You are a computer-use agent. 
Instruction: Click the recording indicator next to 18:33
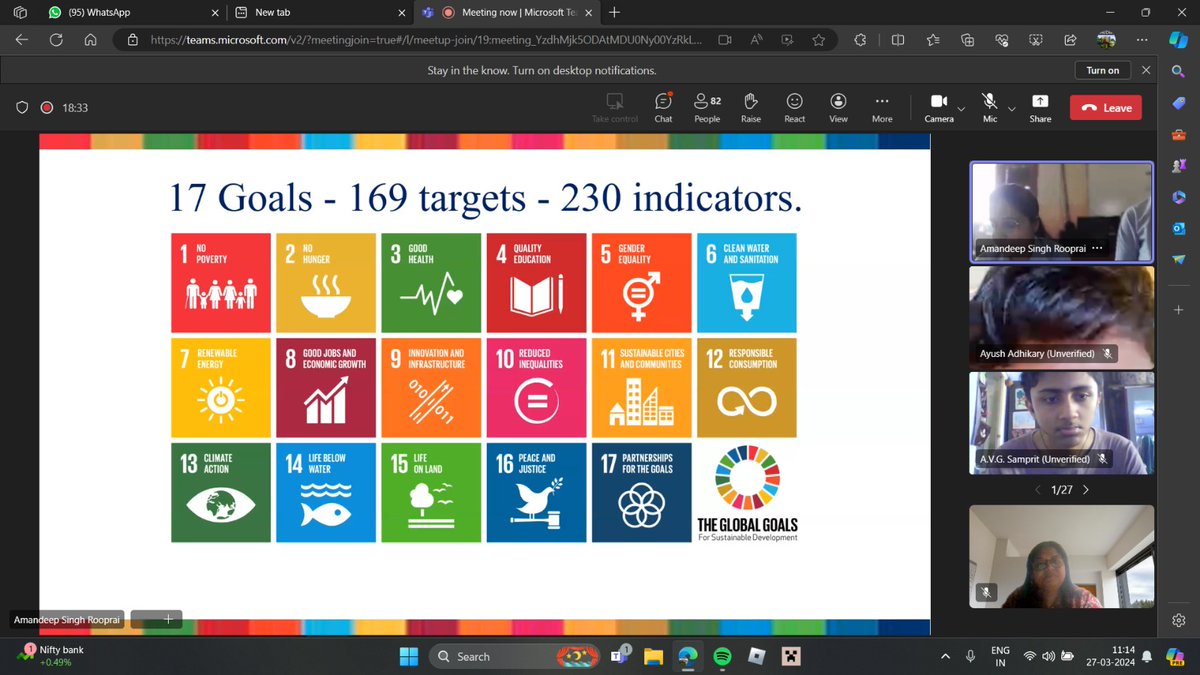click(46, 108)
